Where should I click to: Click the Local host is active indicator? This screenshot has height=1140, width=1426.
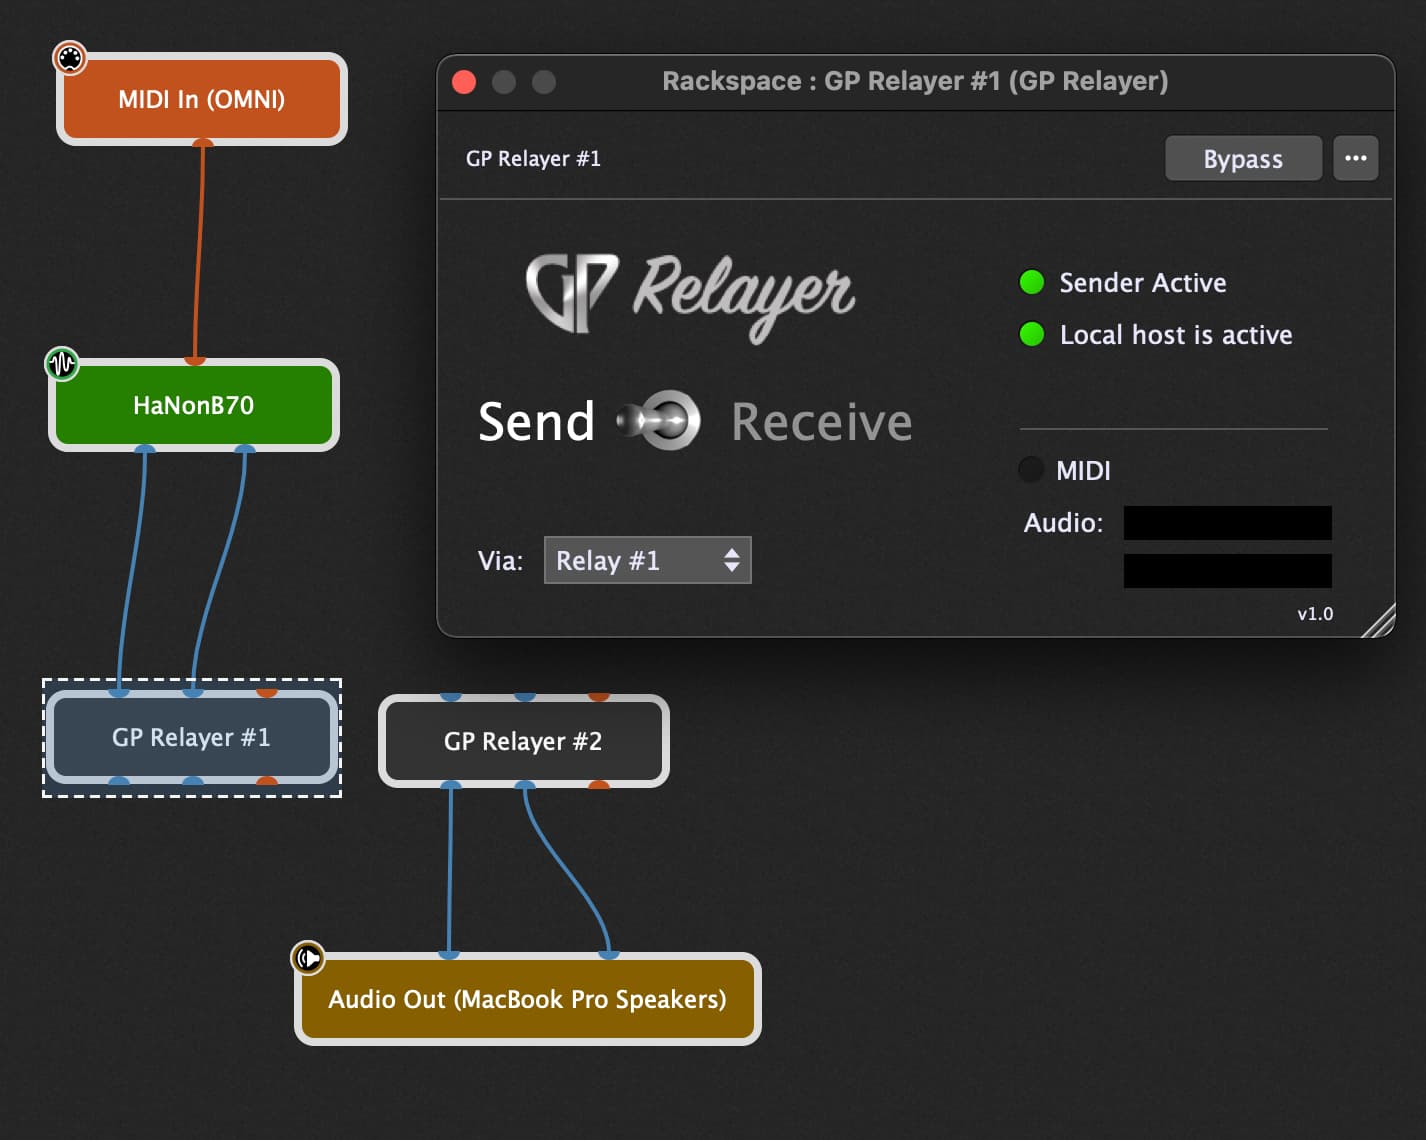1032,334
